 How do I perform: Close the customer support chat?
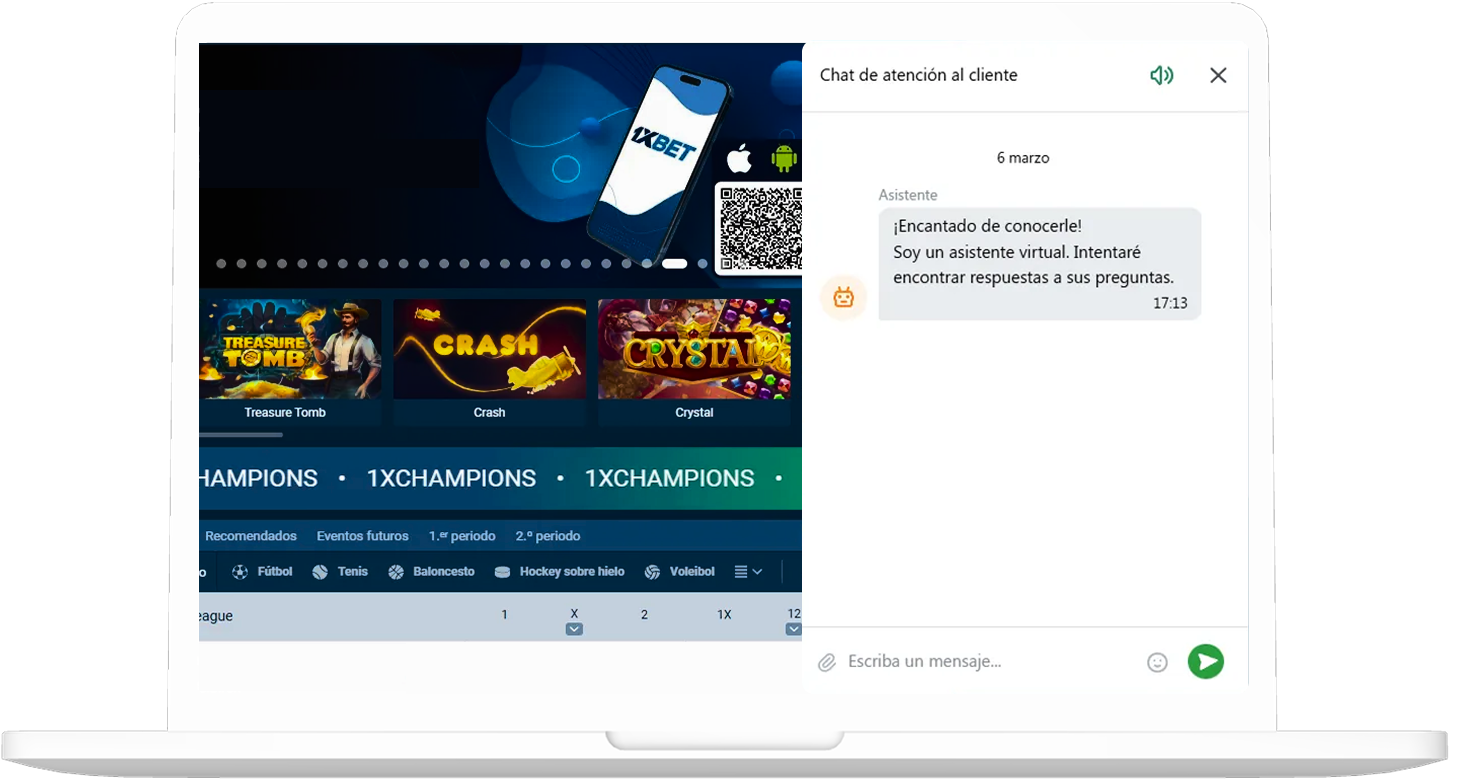pyautogui.click(x=1218, y=75)
